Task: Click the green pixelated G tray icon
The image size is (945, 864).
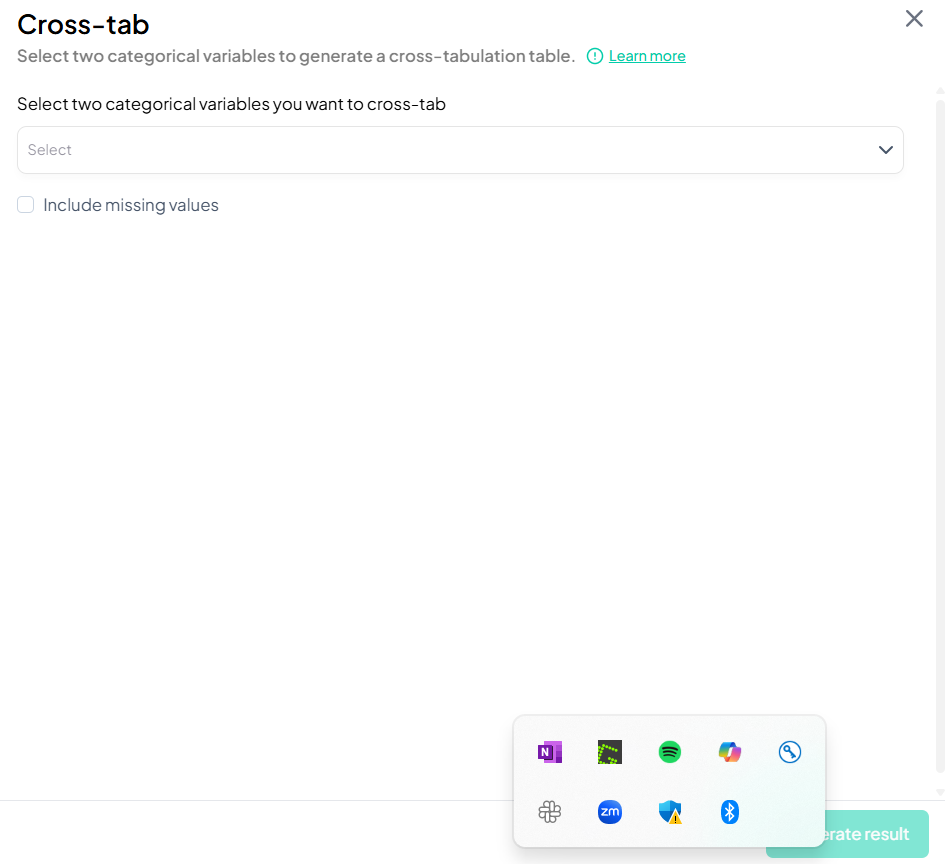Action: [x=609, y=752]
